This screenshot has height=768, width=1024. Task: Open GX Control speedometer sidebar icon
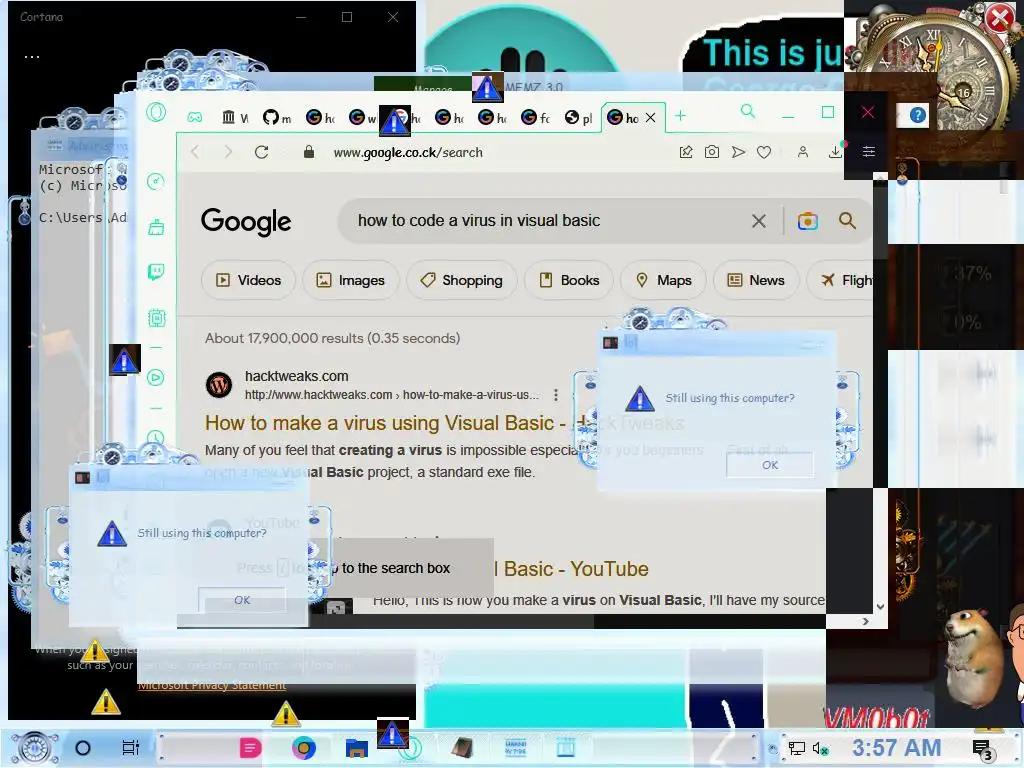click(x=156, y=182)
